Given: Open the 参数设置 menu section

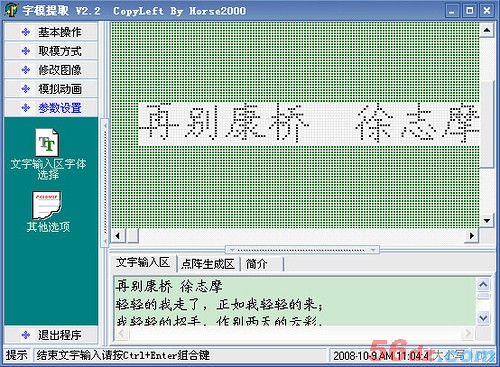Looking at the screenshot, I should (x=51, y=108).
